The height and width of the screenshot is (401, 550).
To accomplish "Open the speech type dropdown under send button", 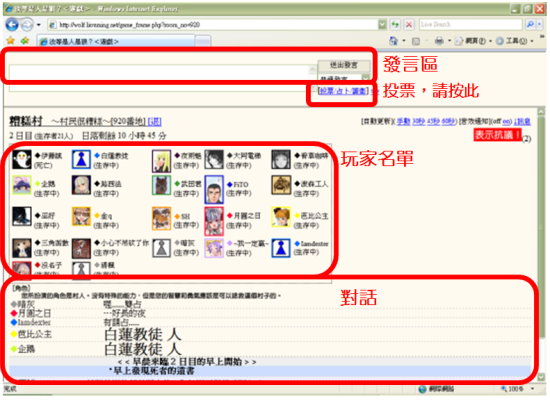I will (x=365, y=78).
